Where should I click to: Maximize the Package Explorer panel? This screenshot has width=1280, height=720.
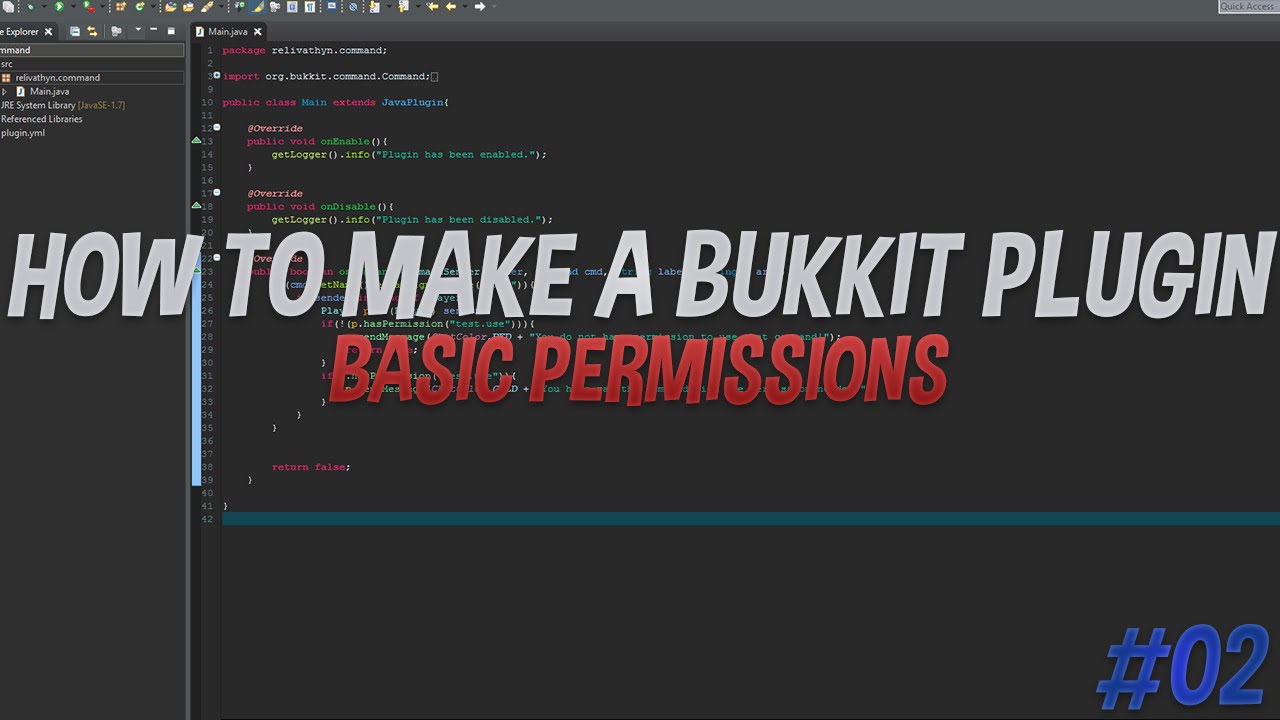coord(171,31)
